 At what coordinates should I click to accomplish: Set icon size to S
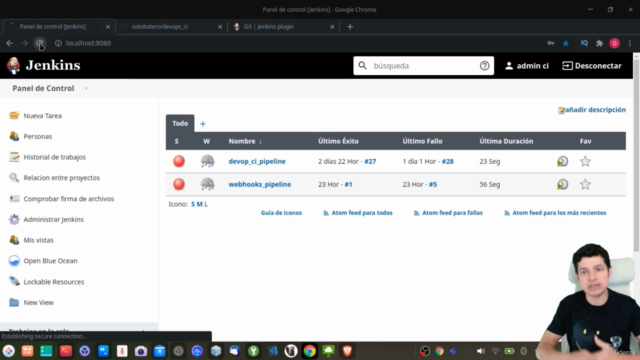coord(193,204)
